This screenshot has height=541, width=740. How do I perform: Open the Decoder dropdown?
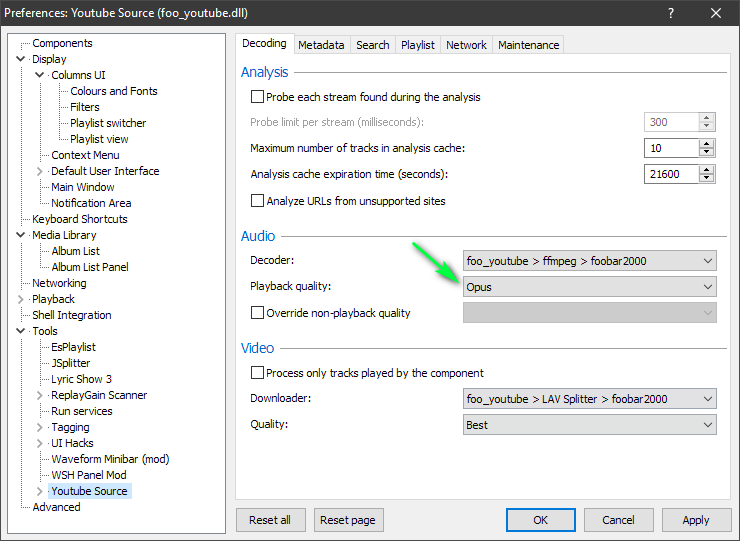tap(590, 261)
